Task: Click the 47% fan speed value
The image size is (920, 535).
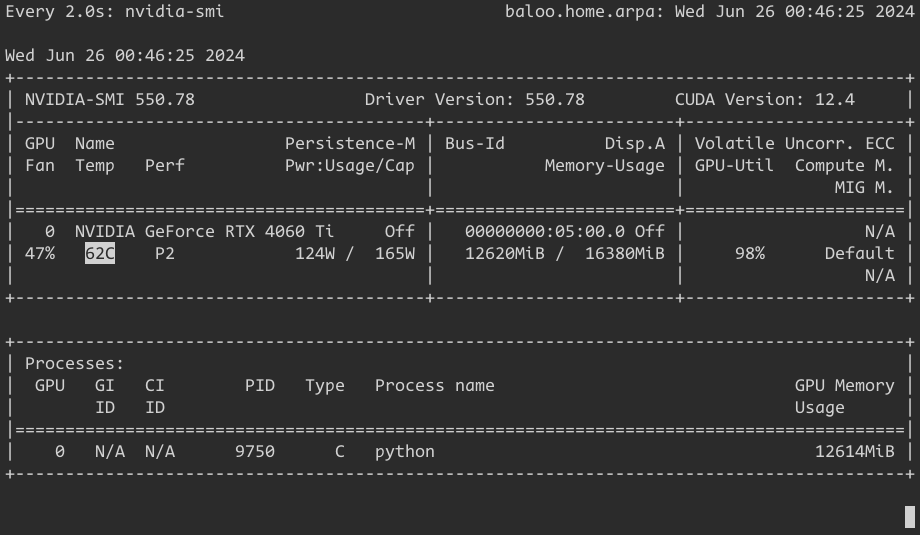Action: point(40,253)
